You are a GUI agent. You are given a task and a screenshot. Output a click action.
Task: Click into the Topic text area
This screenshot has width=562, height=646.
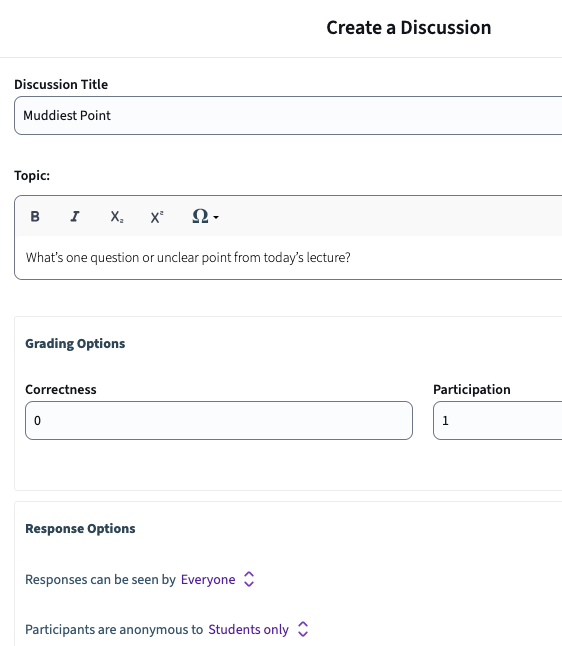tap(288, 257)
